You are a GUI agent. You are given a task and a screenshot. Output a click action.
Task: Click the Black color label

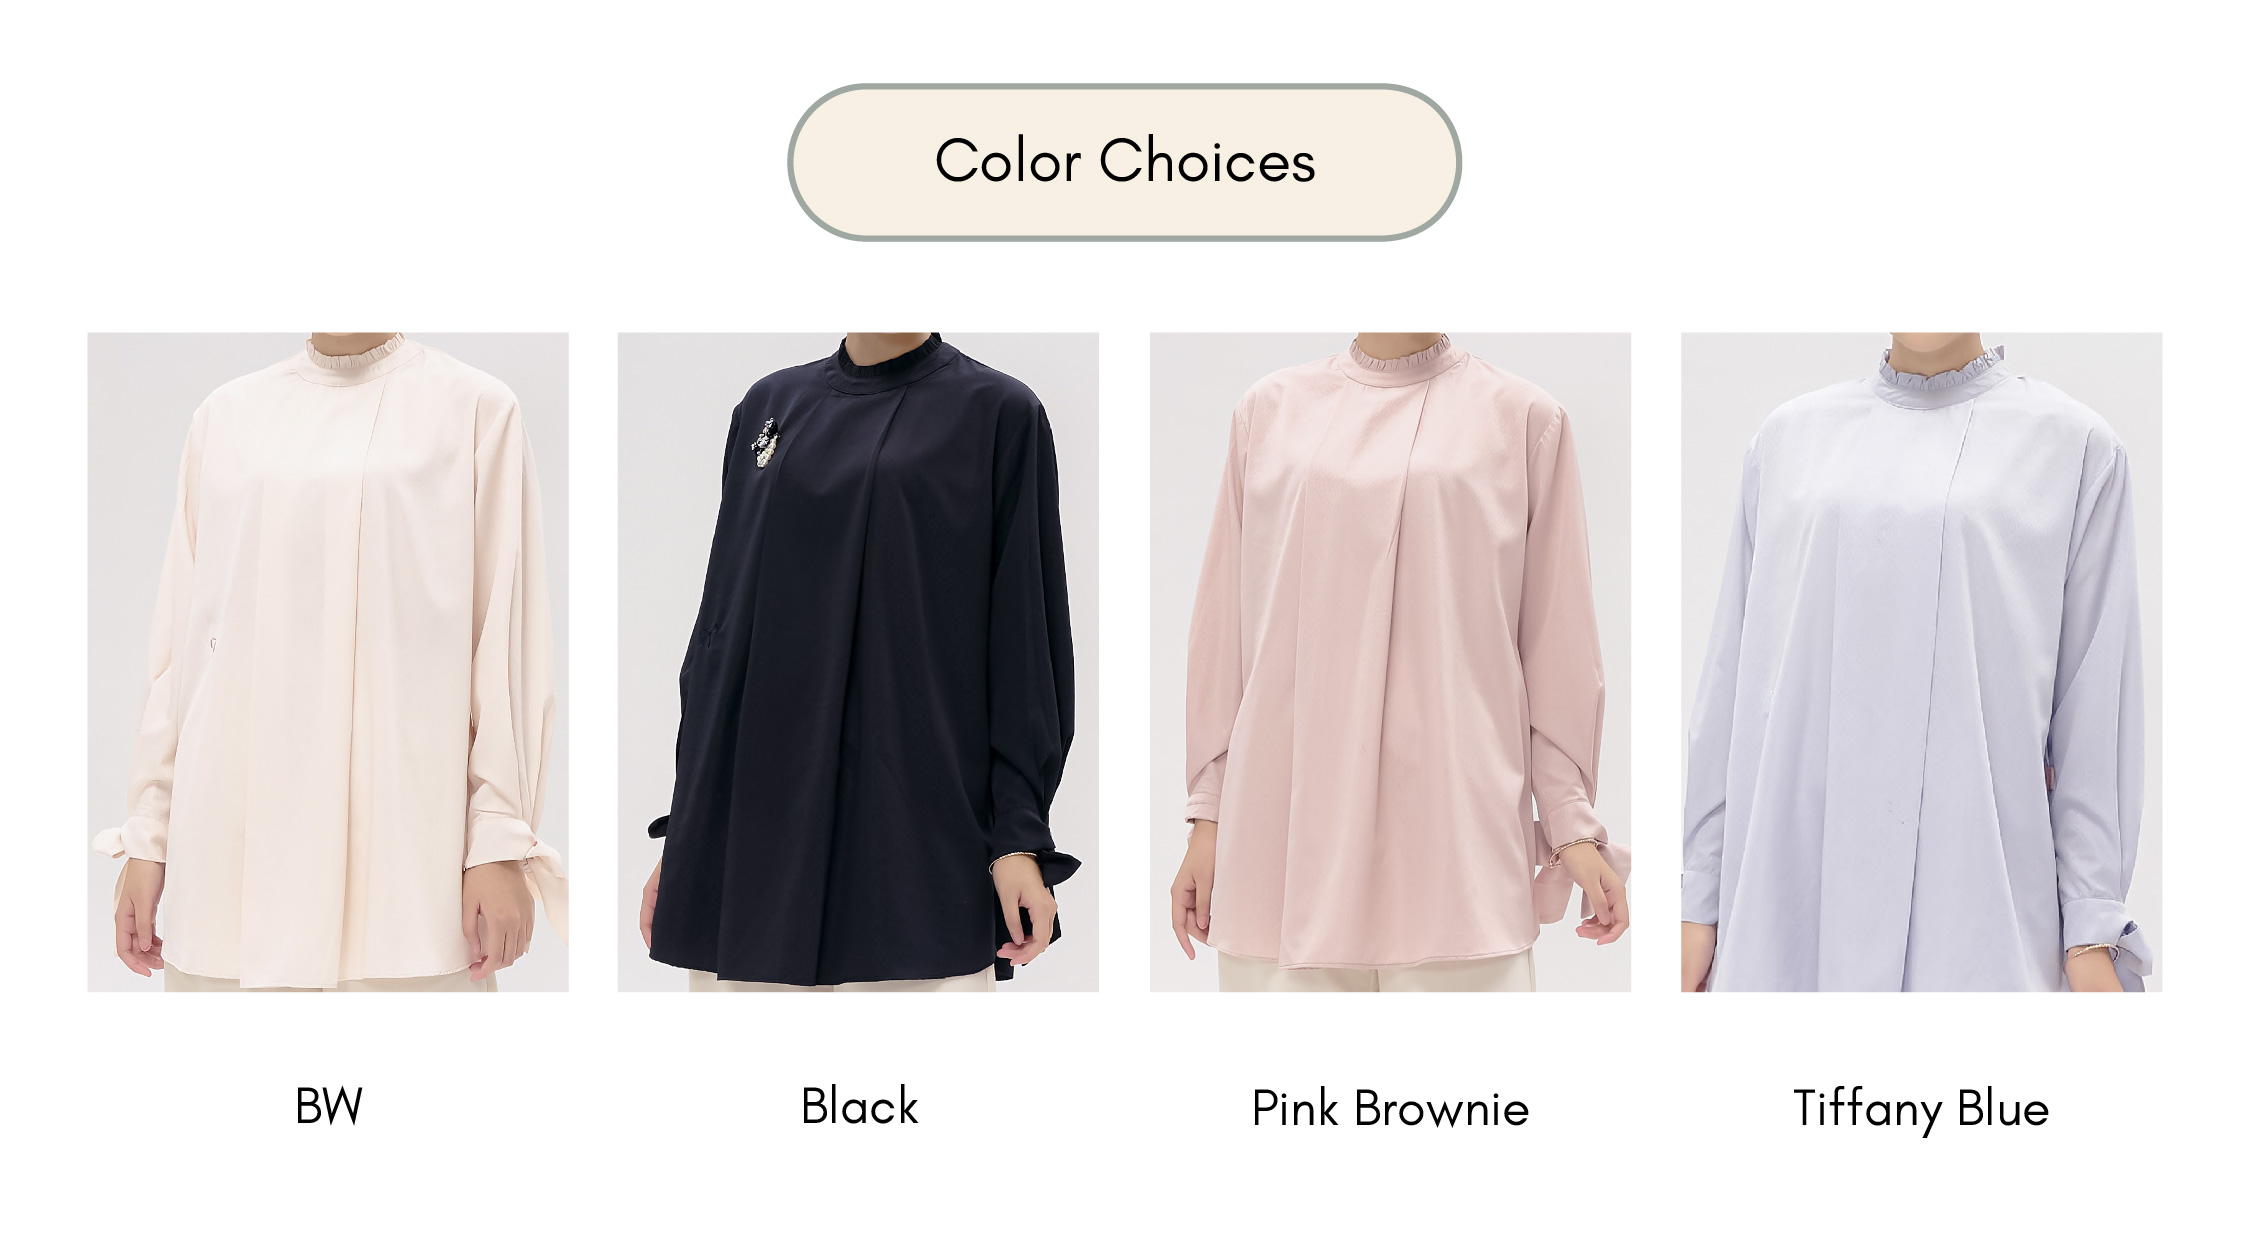[859, 1106]
